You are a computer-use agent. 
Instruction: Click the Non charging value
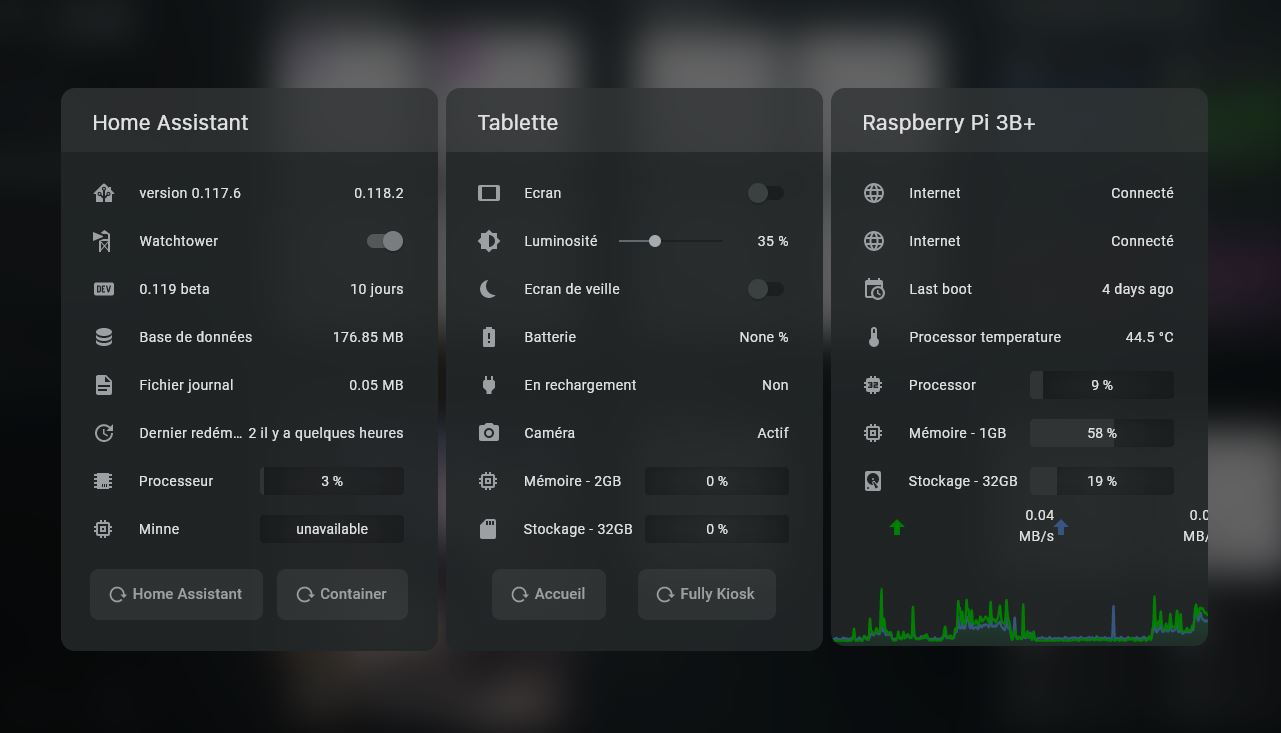pyautogui.click(x=775, y=385)
